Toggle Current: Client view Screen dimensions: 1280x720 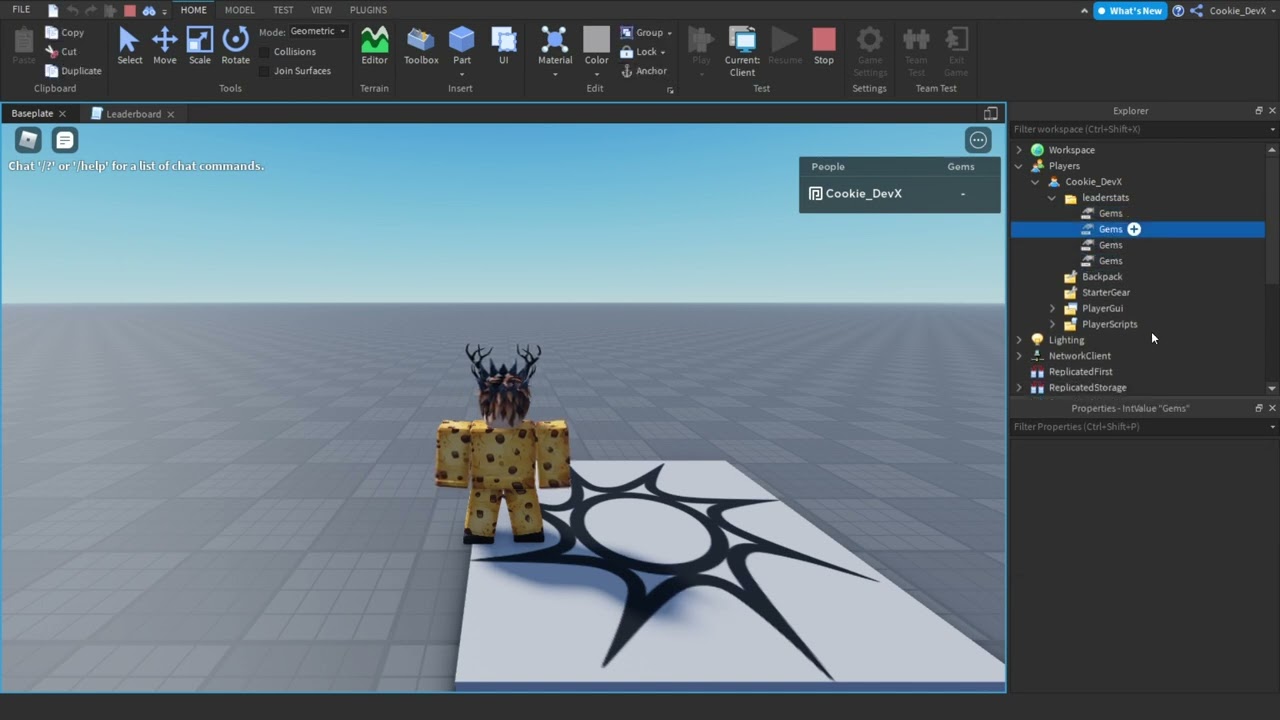pyautogui.click(x=742, y=52)
